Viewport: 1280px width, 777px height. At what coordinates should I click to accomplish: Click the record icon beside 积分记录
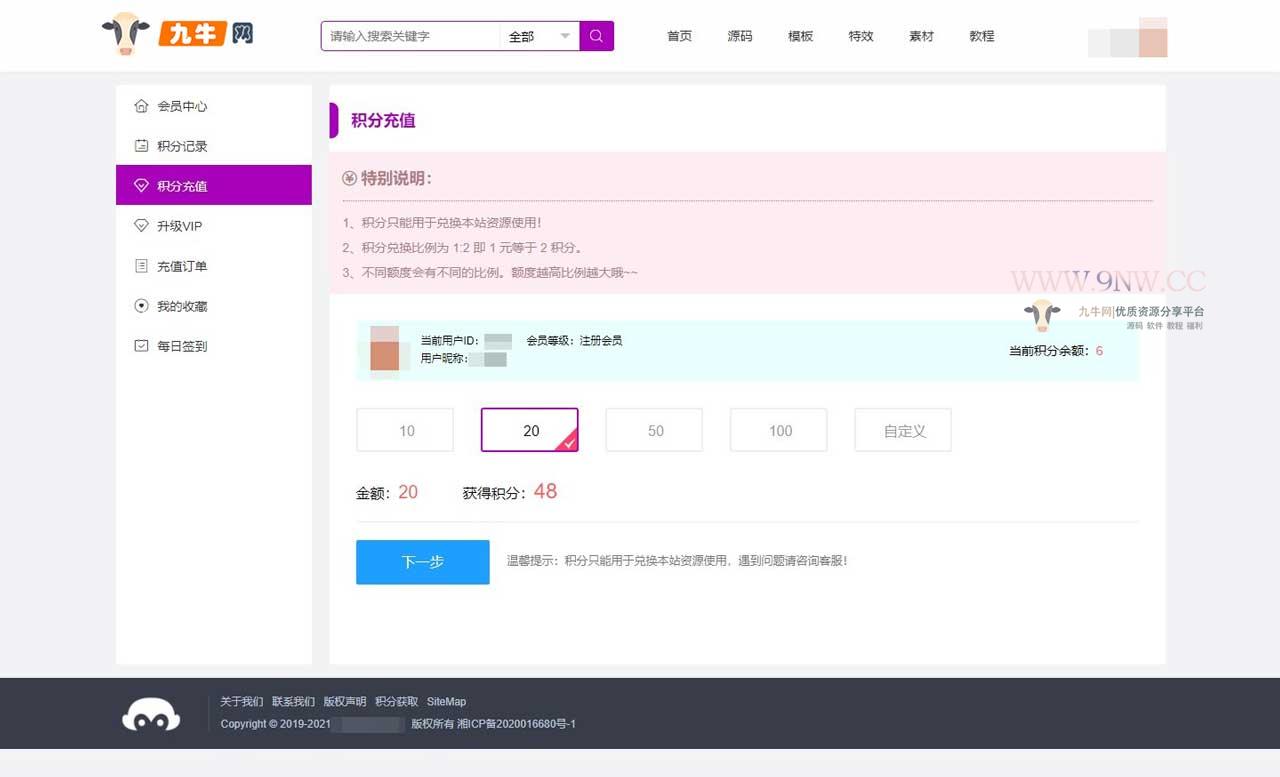(x=141, y=145)
